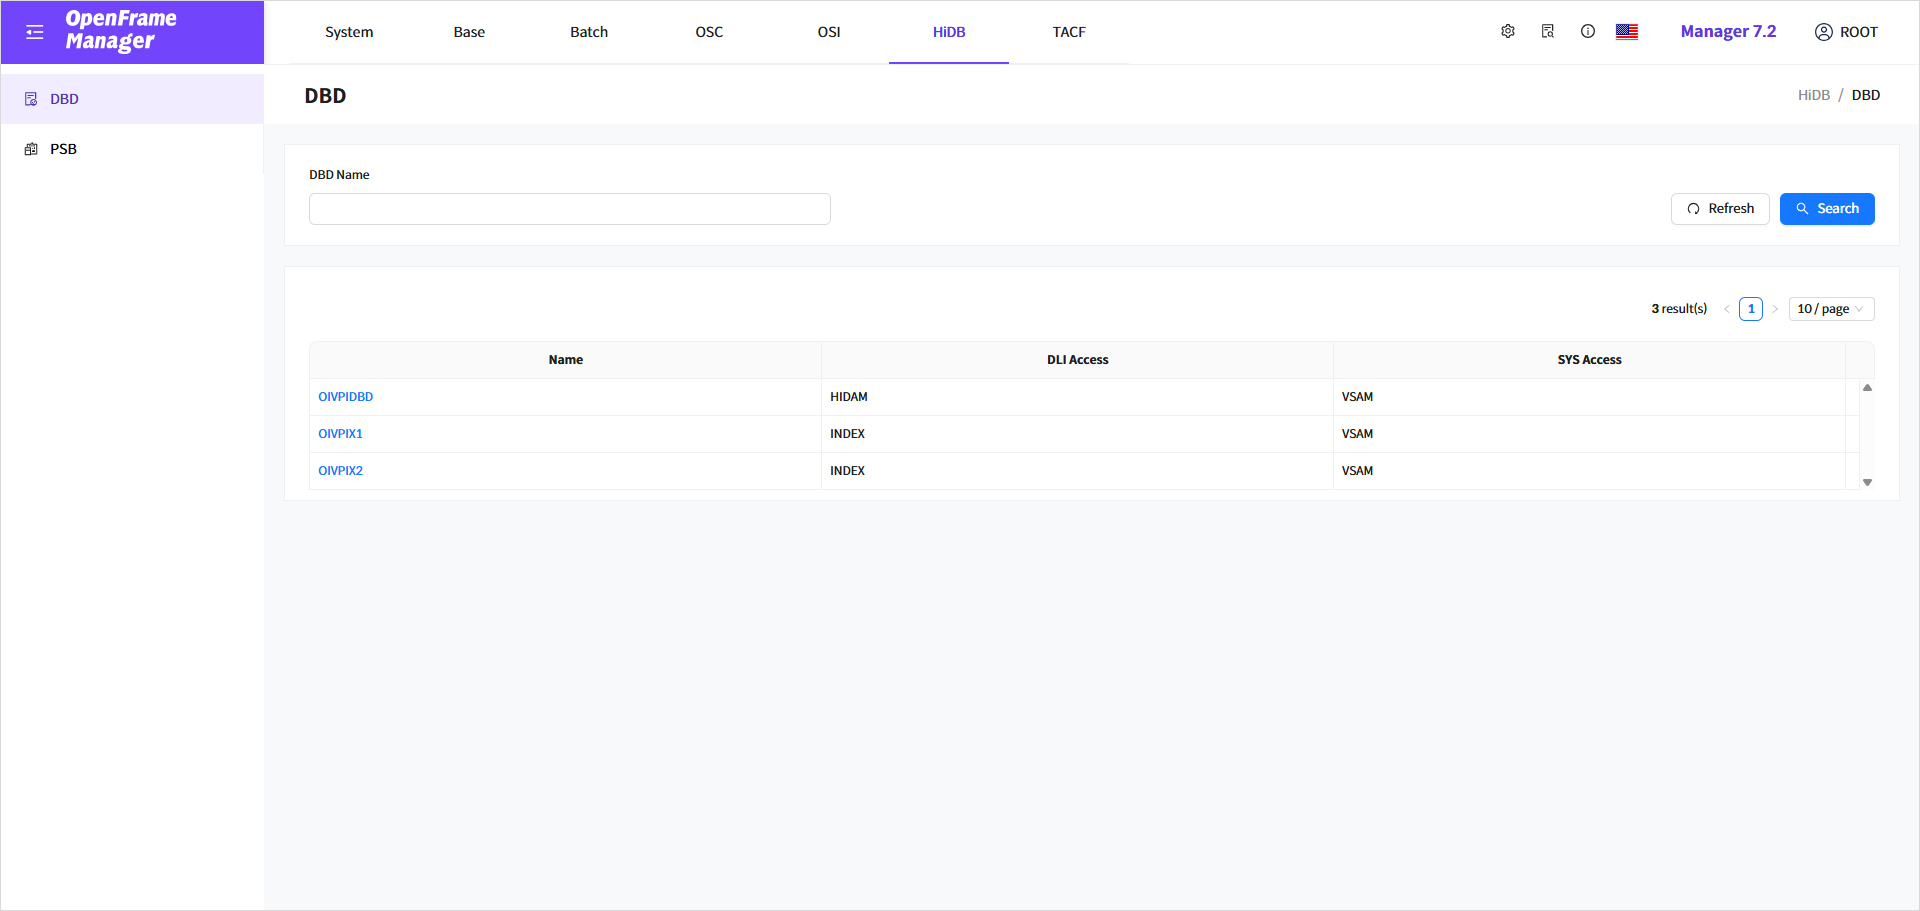The image size is (1920, 911).
Task: Open PSB in the left sidebar
Action: coord(64,149)
